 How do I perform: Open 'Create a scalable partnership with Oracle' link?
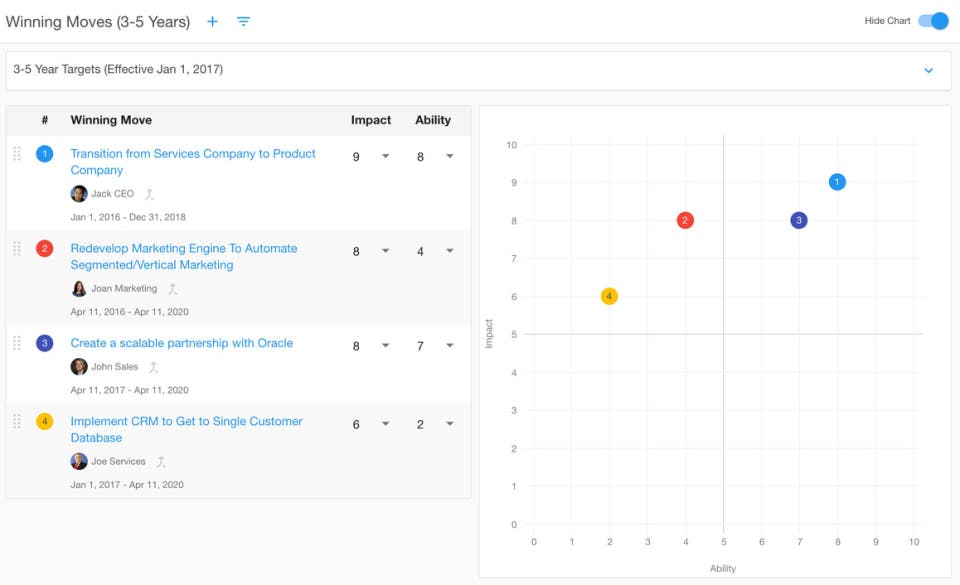(x=181, y=343)
